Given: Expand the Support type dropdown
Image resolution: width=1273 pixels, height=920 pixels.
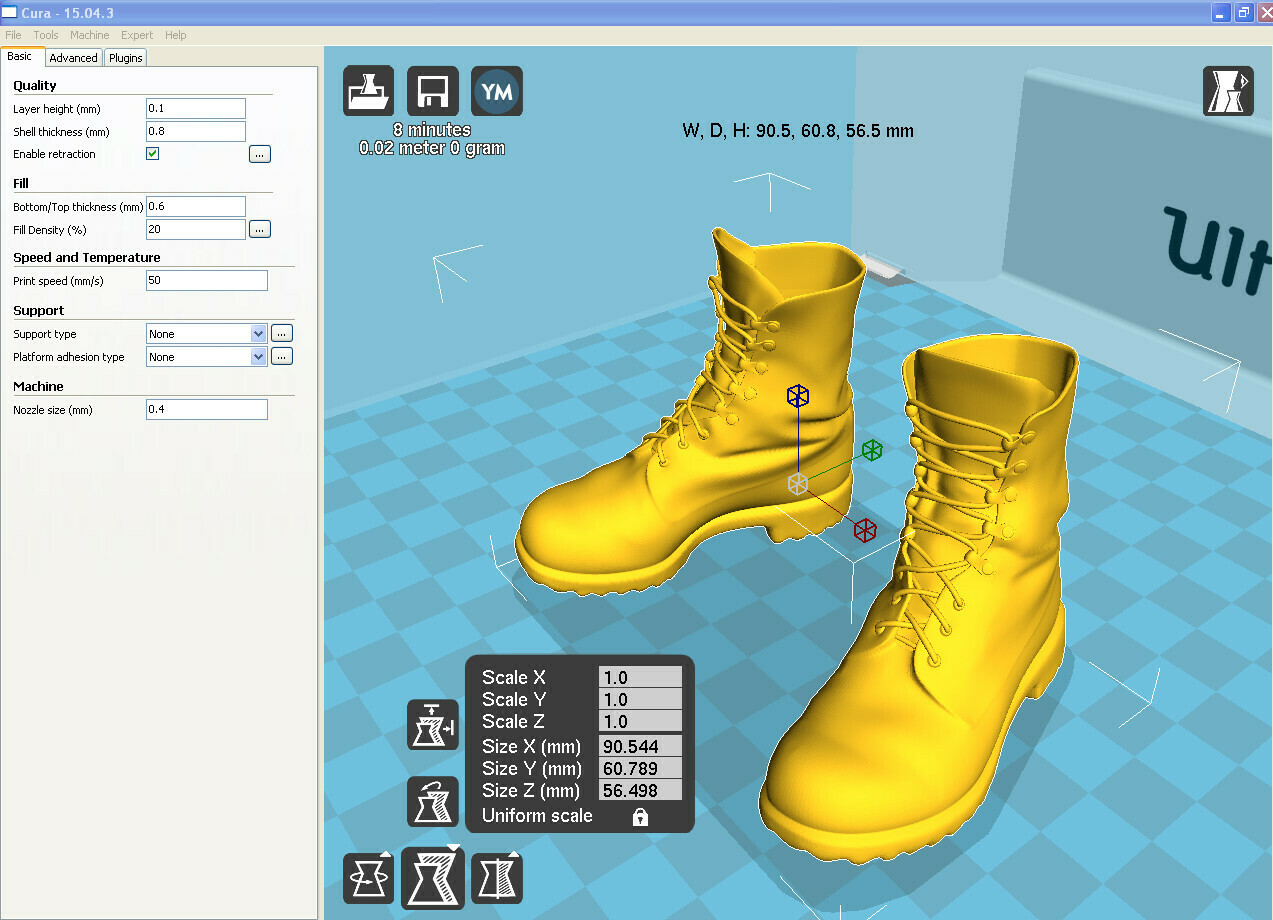Looking at the screenshot, I should pyautogui.click(x=258, y=334).
